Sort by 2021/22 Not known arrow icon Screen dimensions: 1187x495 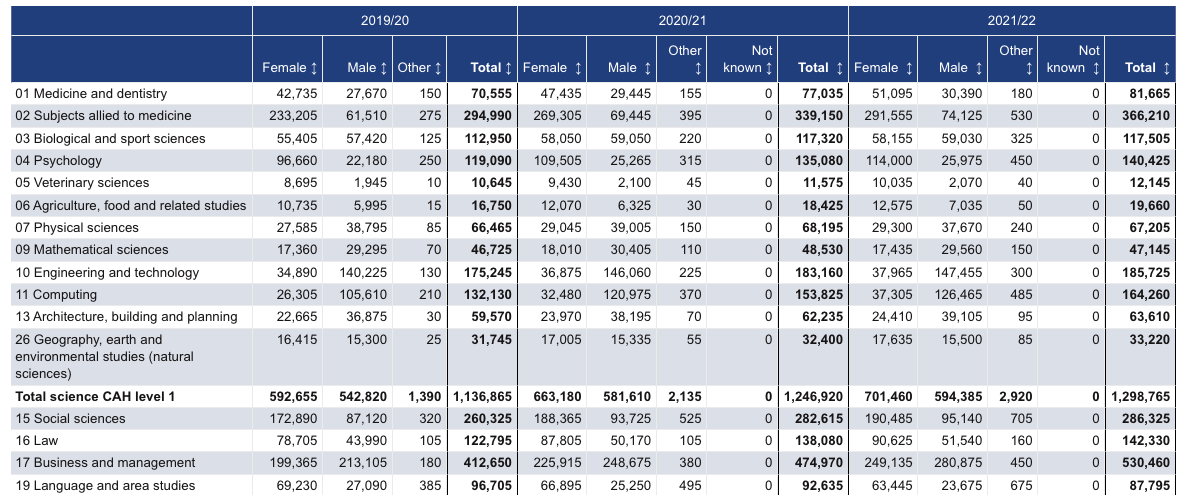pyautogui.click(x=1096, y=68)
